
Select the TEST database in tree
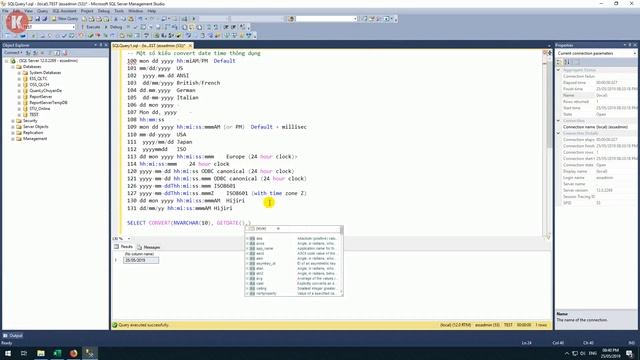point(34,115)
